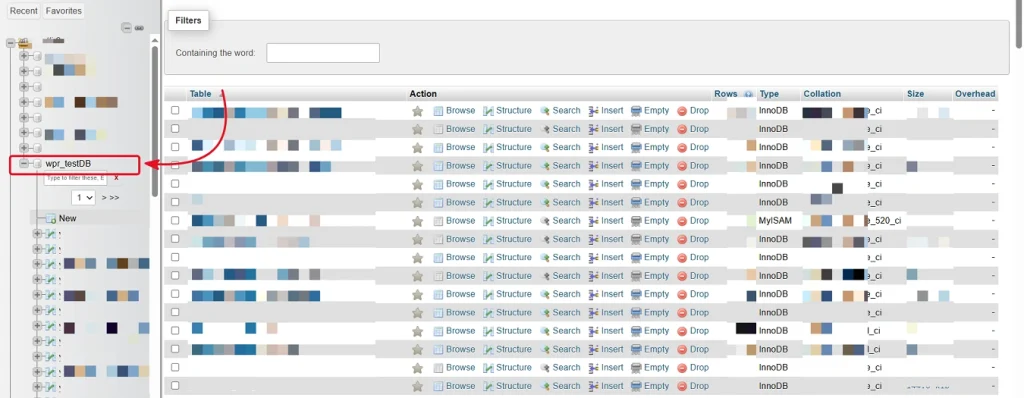Collapse the server root tree node
1024x398 pixels.
(10, 42)
